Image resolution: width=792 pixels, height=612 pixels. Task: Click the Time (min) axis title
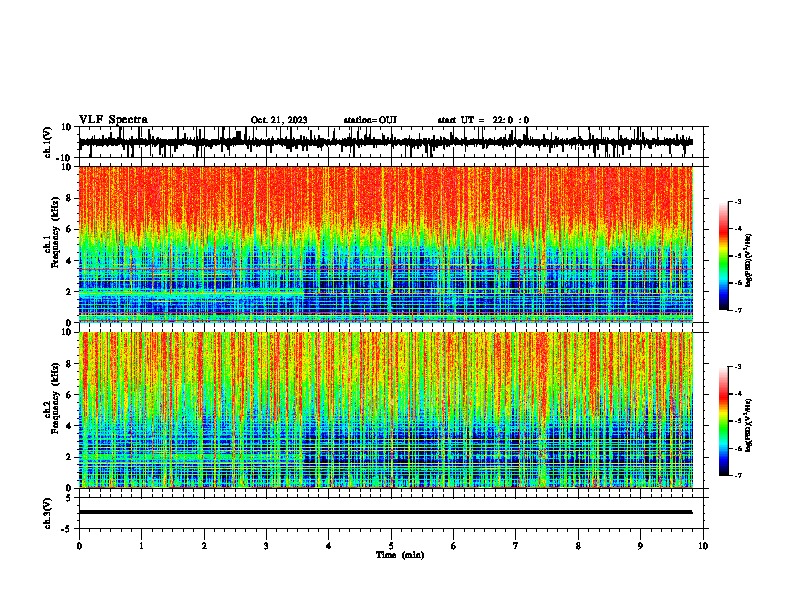pyautogui.click(x=400, y=555)
